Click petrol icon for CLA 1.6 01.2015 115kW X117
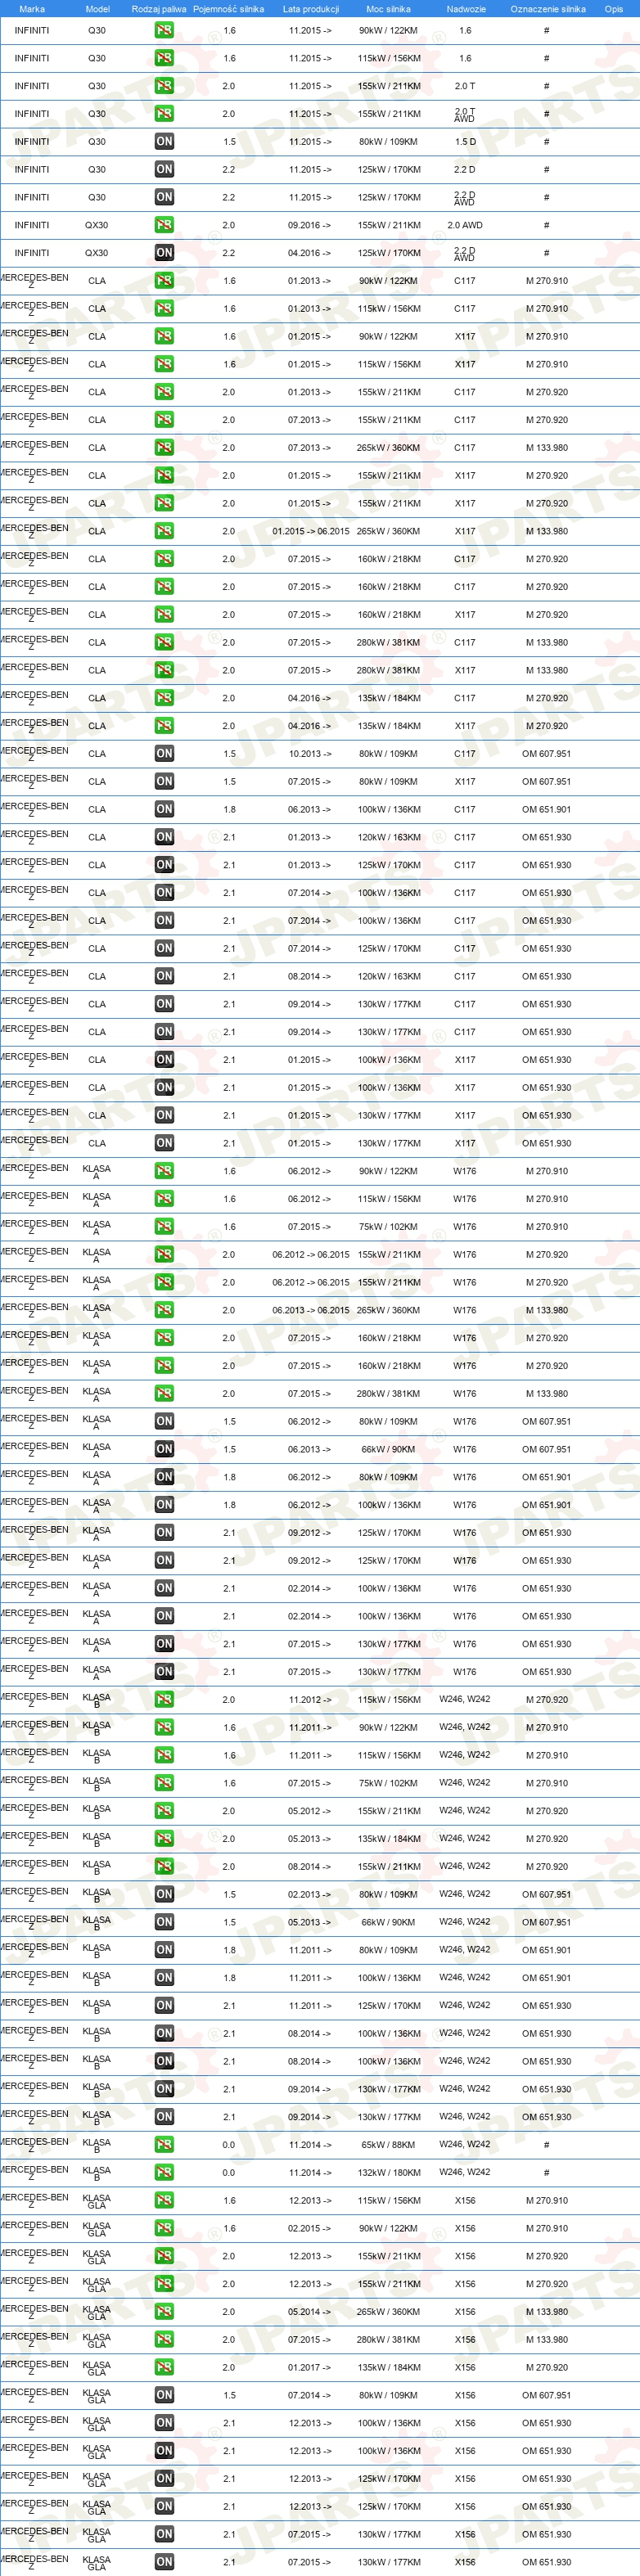The height and width of the screenshot is (2576, 640). (x=164, y=364)
